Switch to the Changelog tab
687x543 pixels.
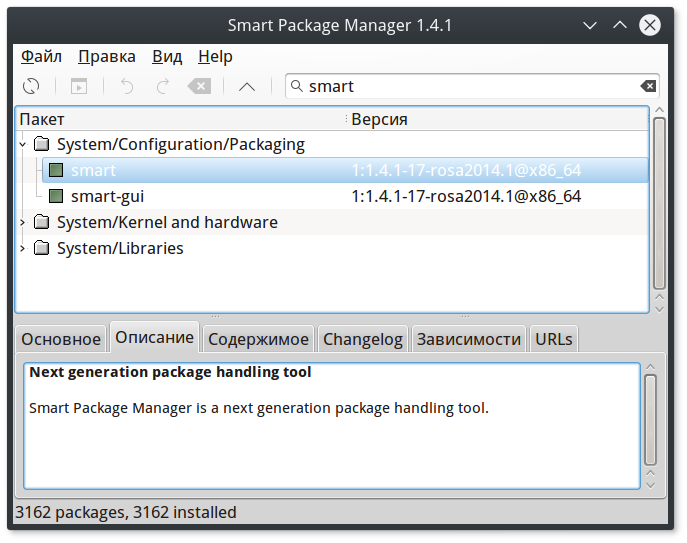pos(362,339)
